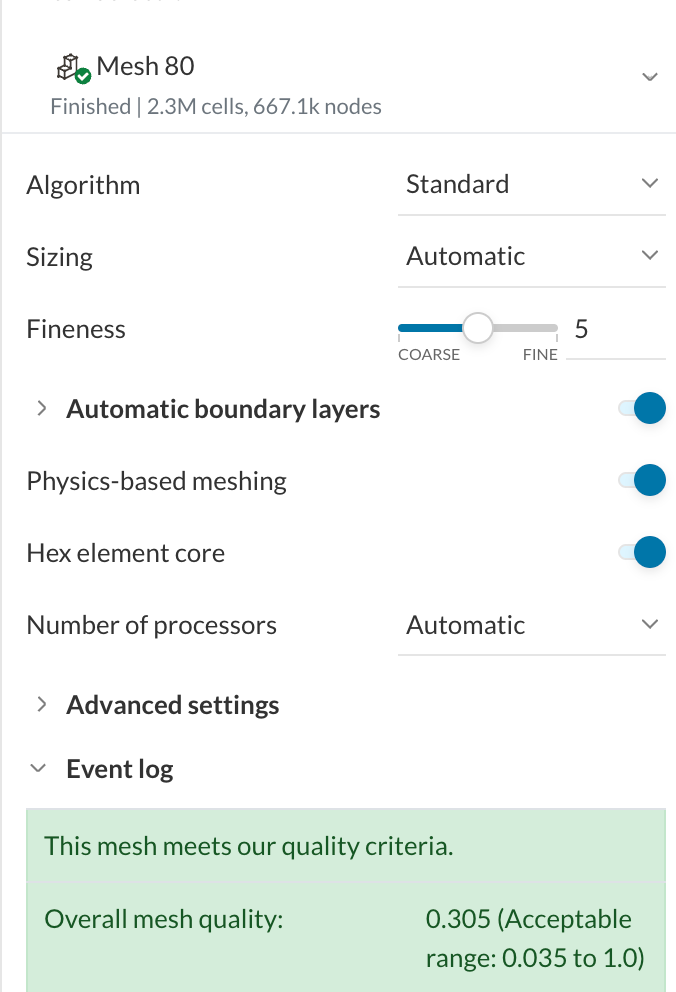Click the Event log heading
Image resolution: width=676 pixels, height=992 pixels.
120,769
